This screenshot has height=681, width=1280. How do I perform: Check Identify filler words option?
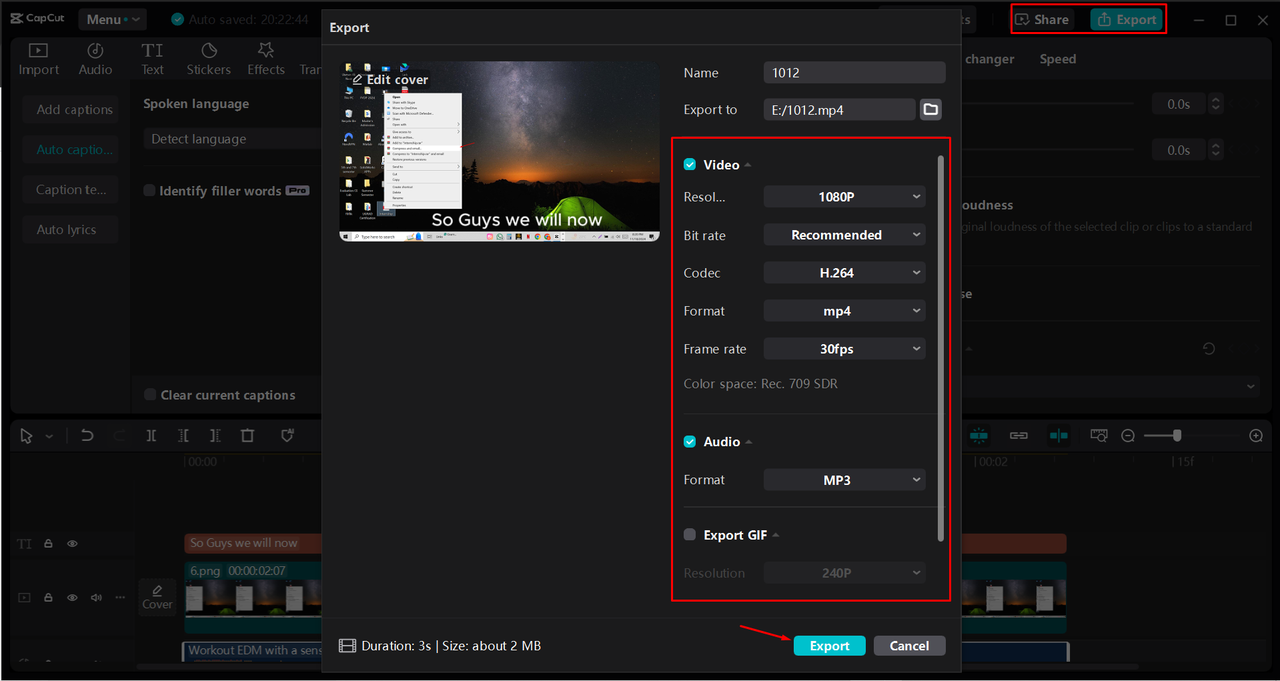(150, 191)
